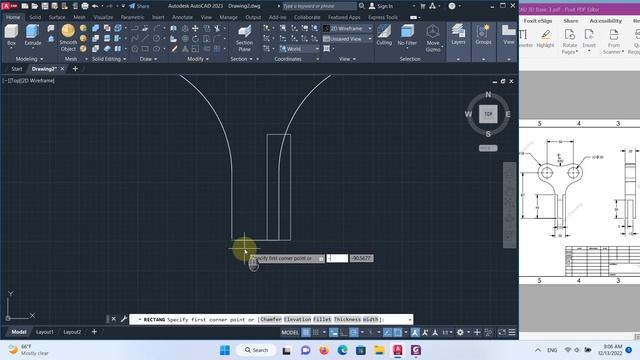Select the Box solid tool
Viewport: 640px width, 360px height.
pos(11,35)
